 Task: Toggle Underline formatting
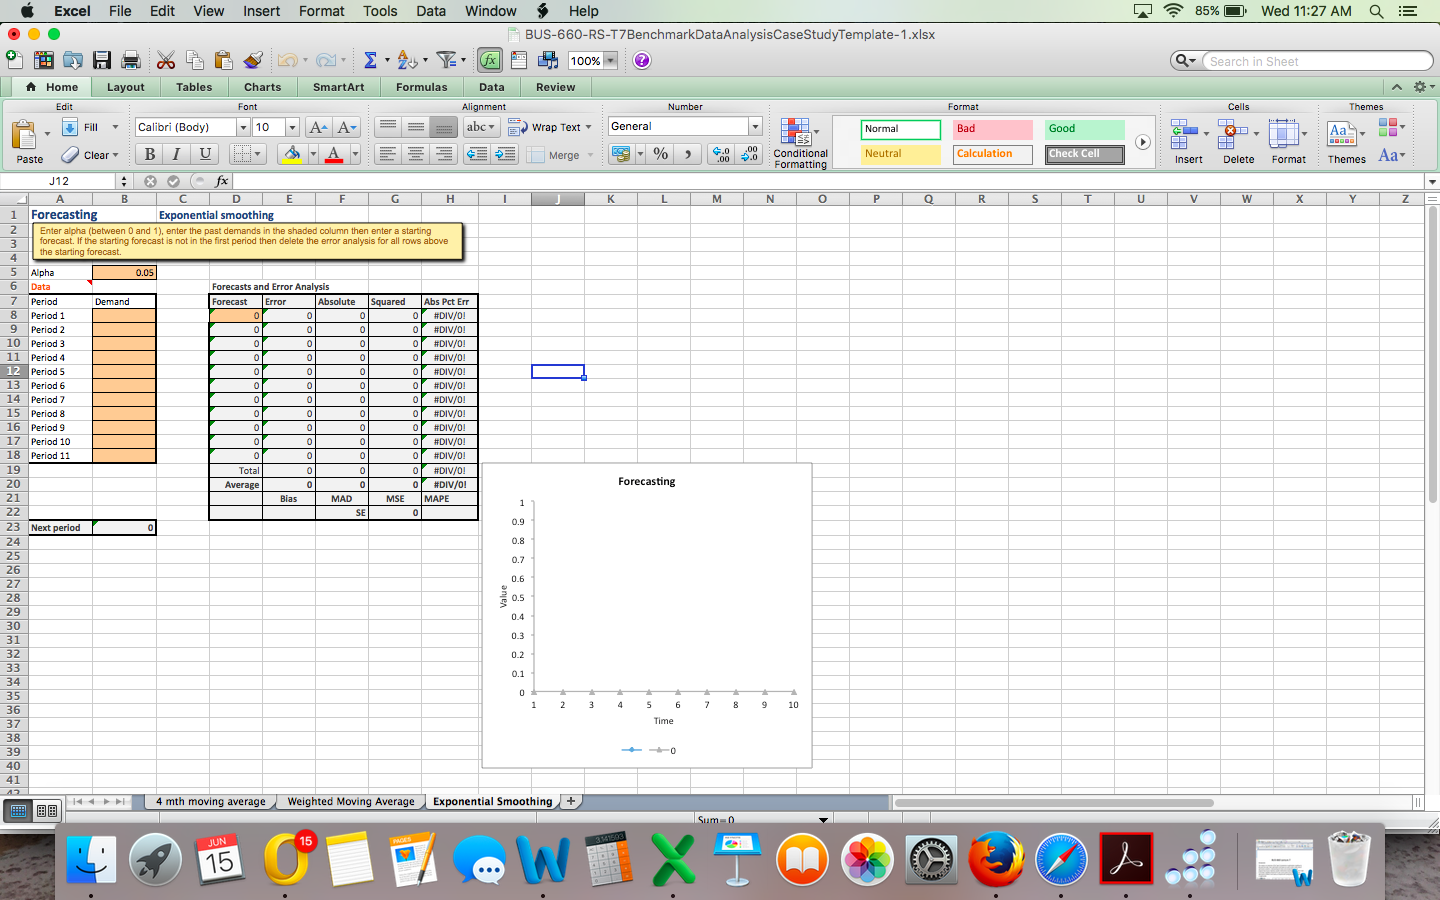(205, 154)
